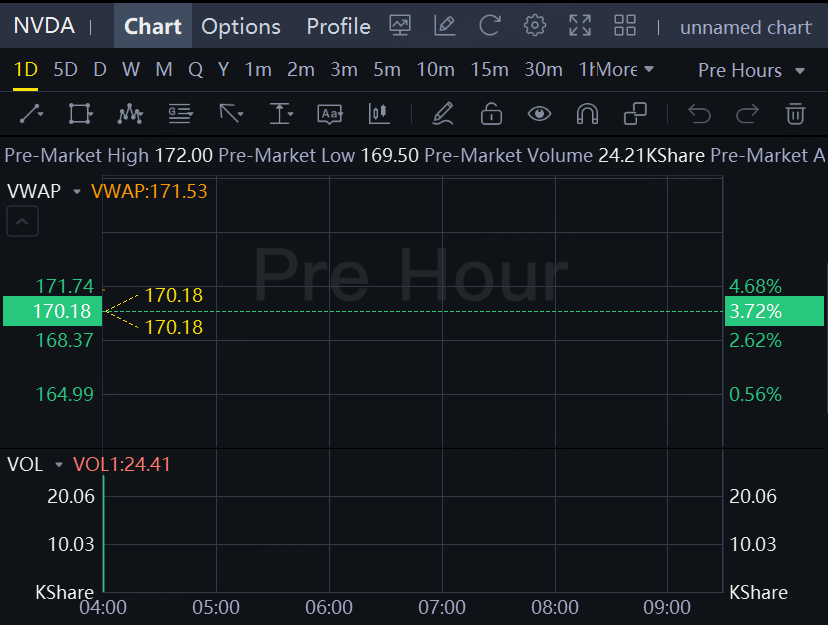
Task: Click the magnet snap tool icon
Action: 587,114
